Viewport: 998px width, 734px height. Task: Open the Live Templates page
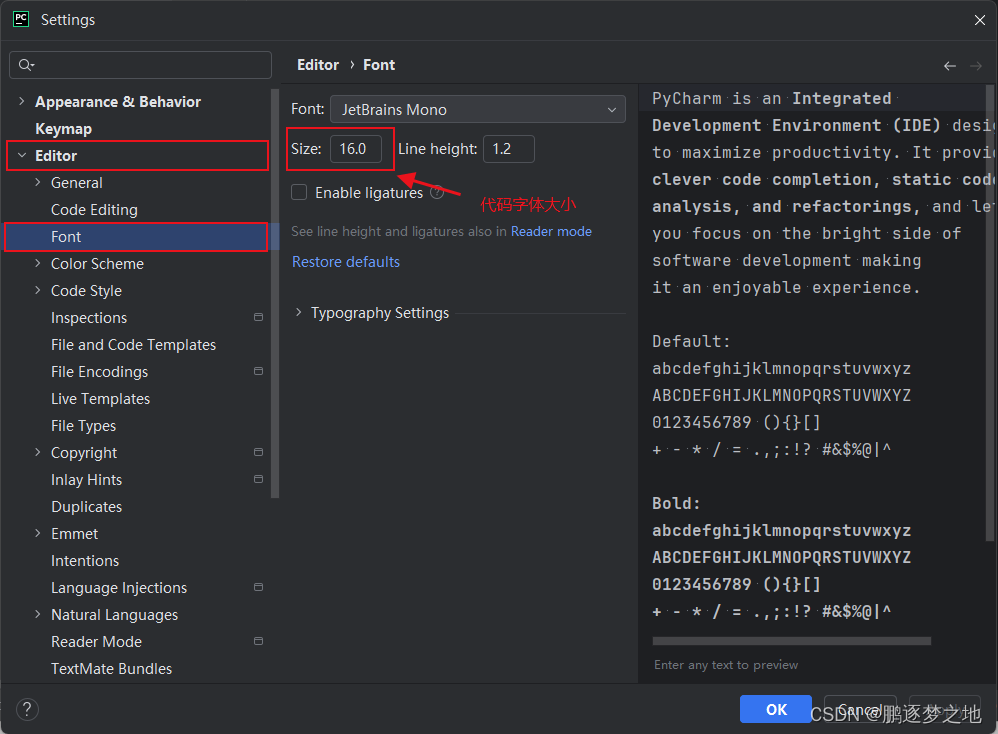(x=101, y=399)
